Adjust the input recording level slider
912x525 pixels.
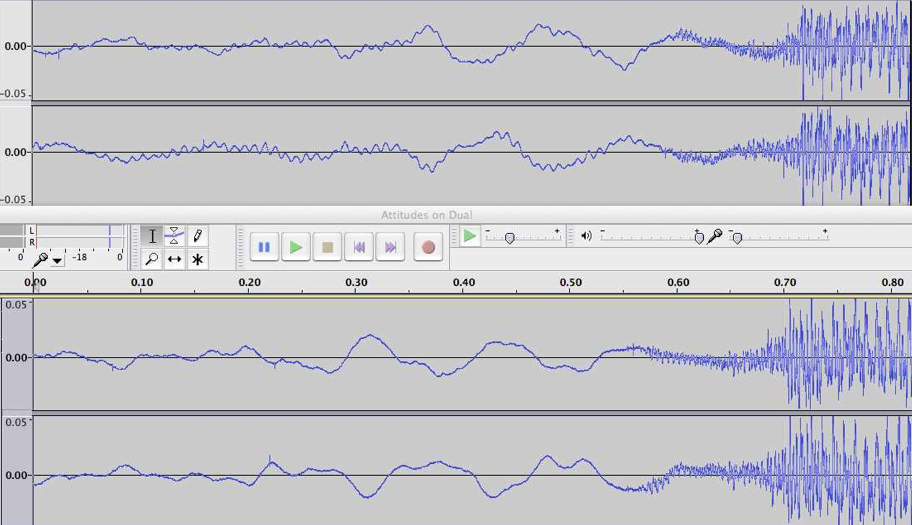[778, 236]
